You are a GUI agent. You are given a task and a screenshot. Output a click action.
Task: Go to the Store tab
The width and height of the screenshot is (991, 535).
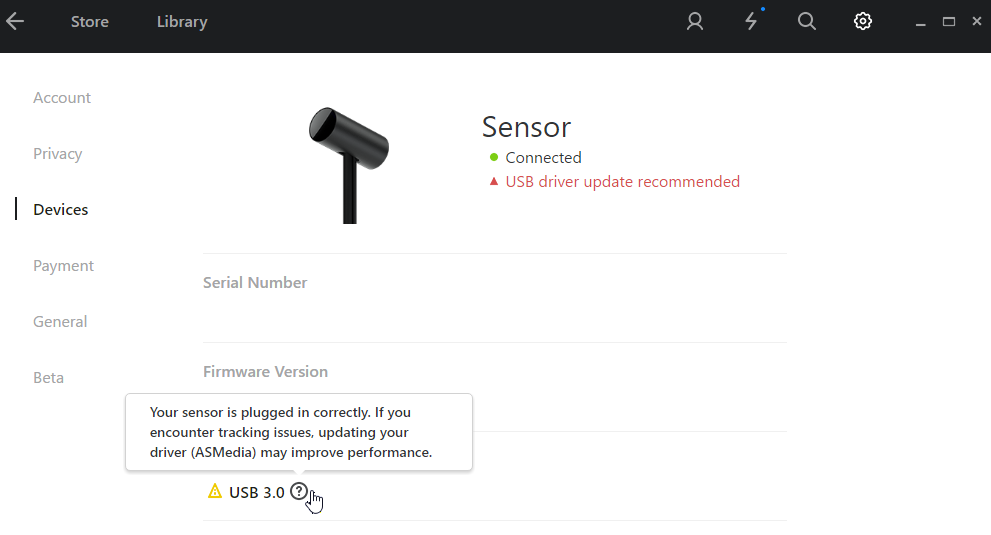(90, 22)
